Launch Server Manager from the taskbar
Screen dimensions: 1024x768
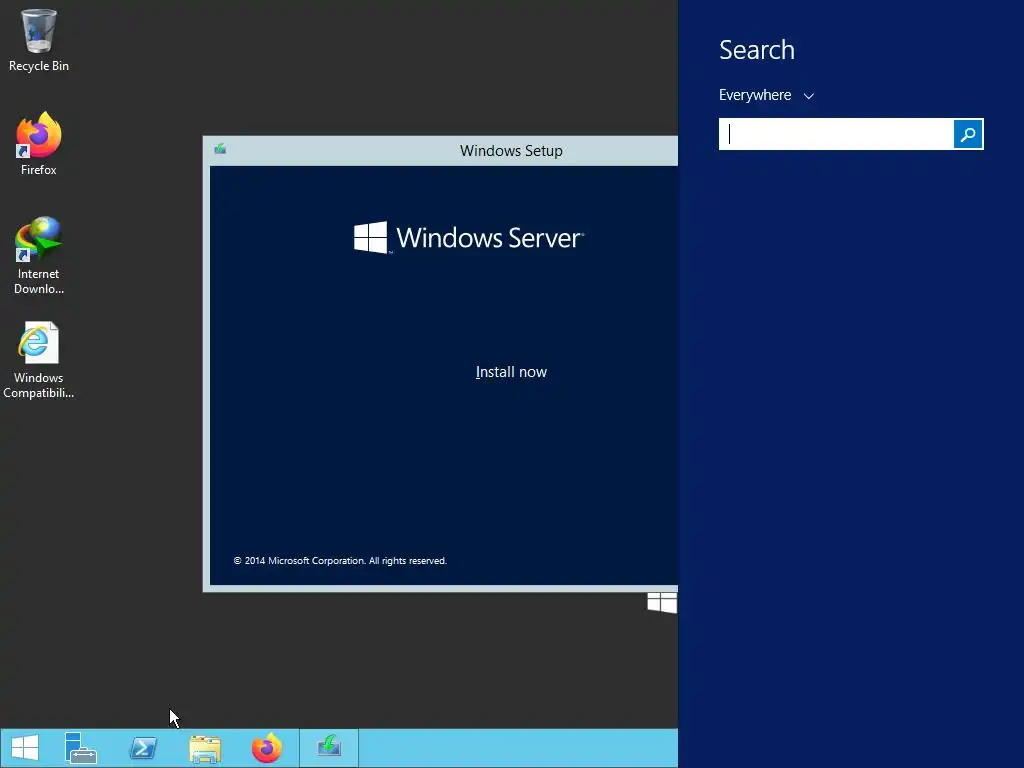81,748
